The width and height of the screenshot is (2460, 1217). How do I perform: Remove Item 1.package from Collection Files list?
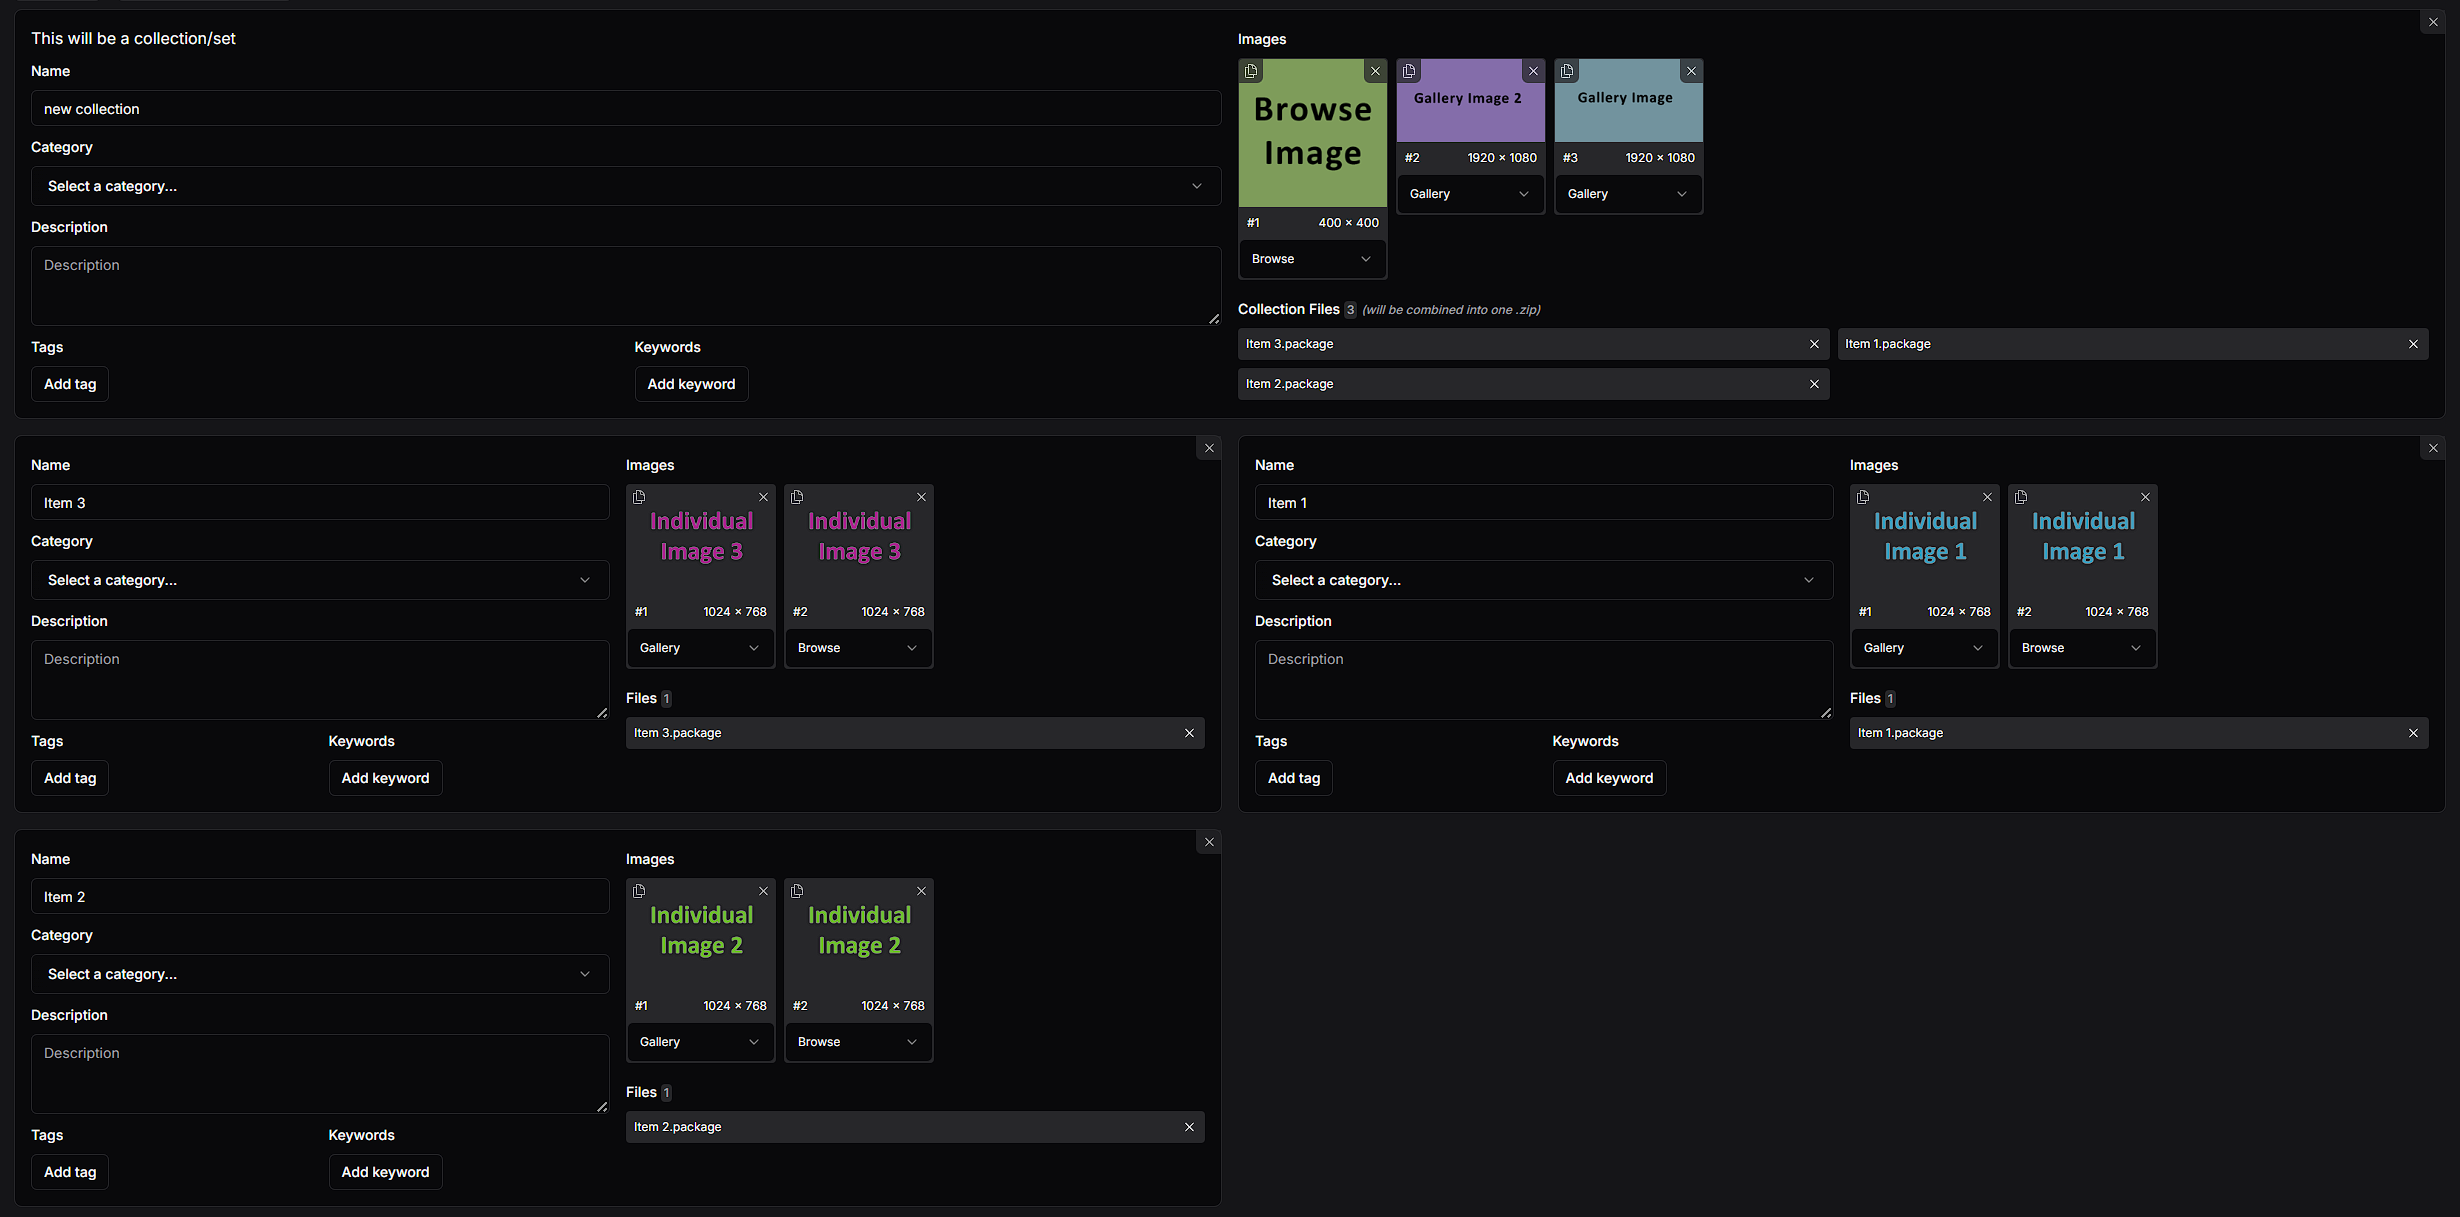point(2413,344)
